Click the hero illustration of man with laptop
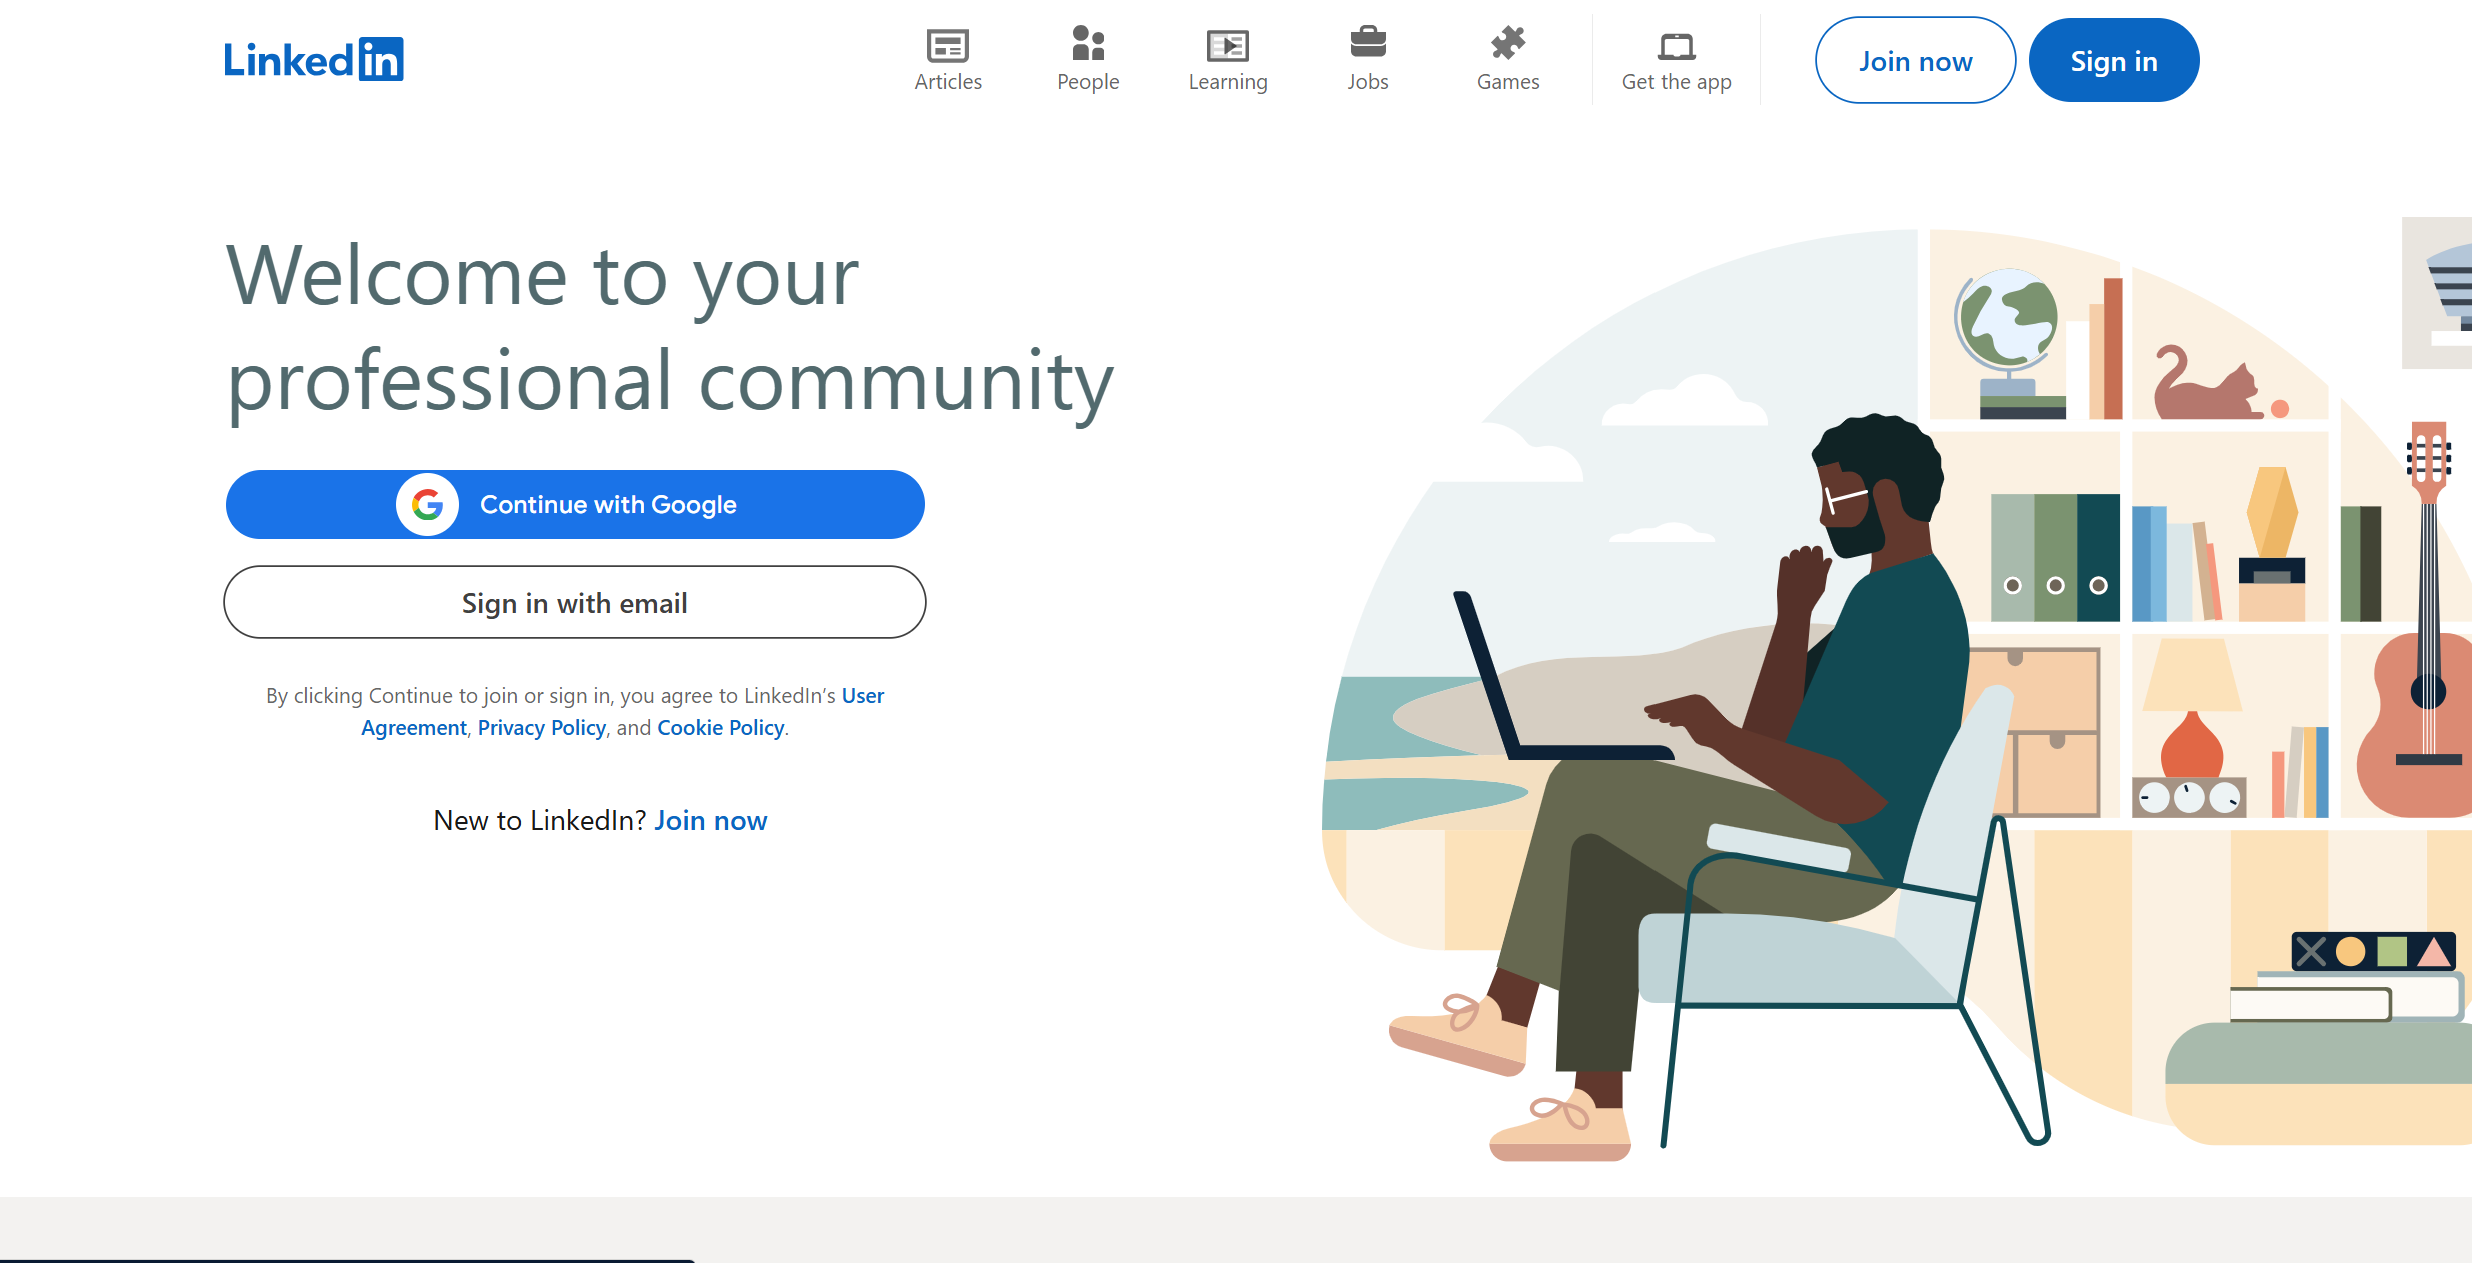Image resolution: width=2472 pixels, height=1263 pixels. 1897,690
